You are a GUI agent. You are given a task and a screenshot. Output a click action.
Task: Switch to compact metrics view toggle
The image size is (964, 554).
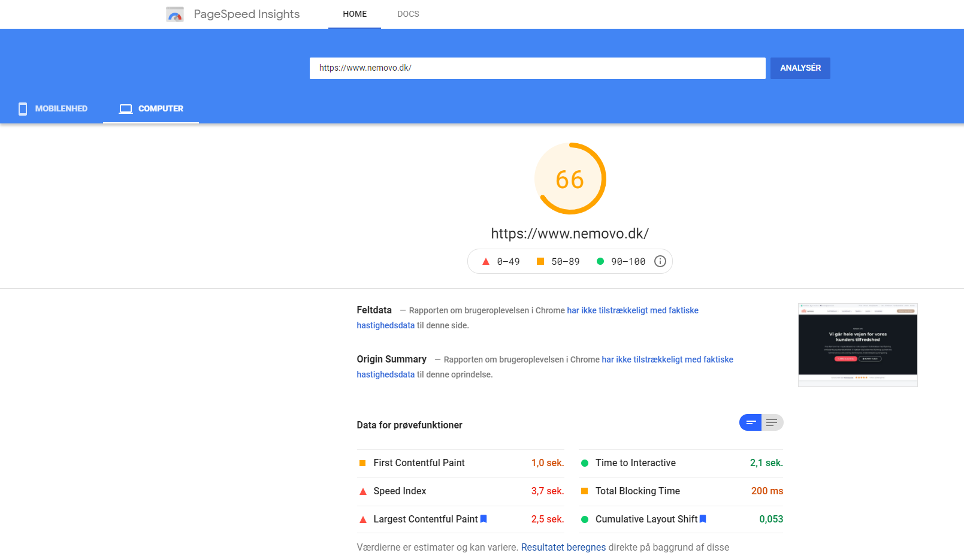click(x=750, y=422)
